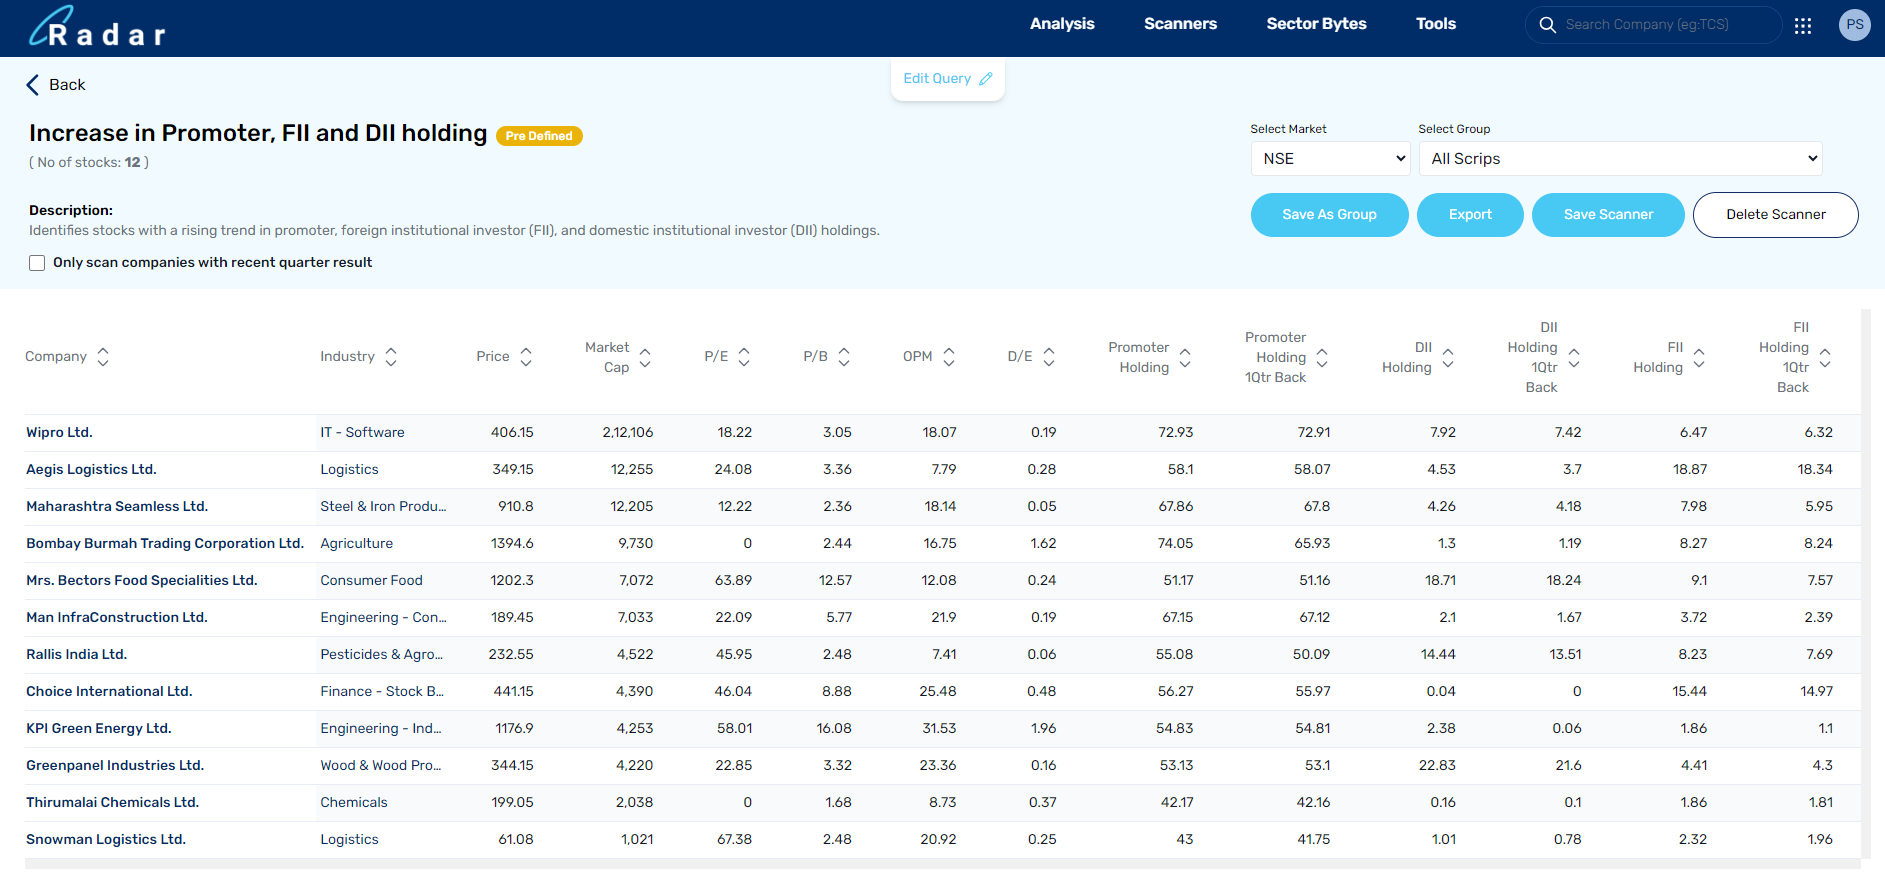The width and height of the screenshot is (1885, 881).
Task: Sort by FII Holding column arrows
Action: click(x=1699, y=357)
